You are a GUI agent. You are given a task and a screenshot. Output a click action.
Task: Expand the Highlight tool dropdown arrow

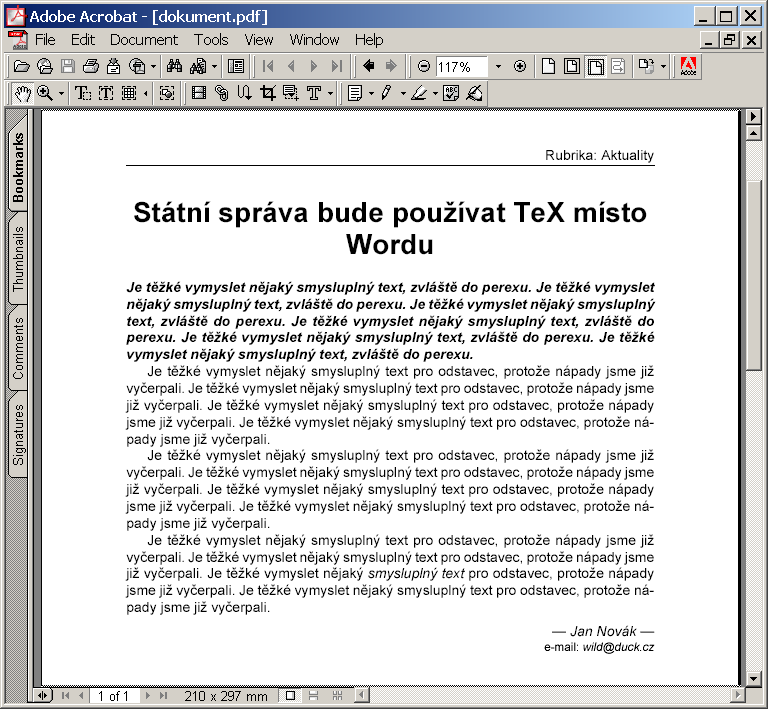(435, 93)
